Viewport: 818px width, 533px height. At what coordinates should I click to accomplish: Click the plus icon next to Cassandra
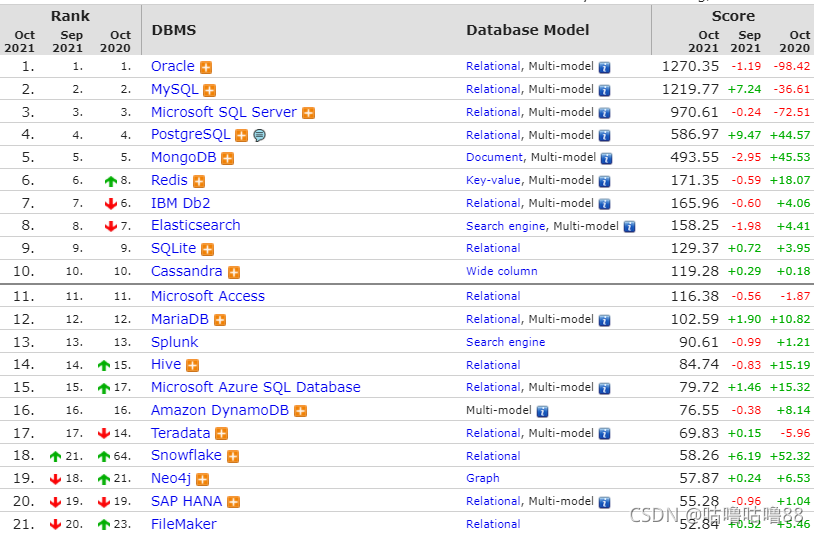(x=233, y=272)
